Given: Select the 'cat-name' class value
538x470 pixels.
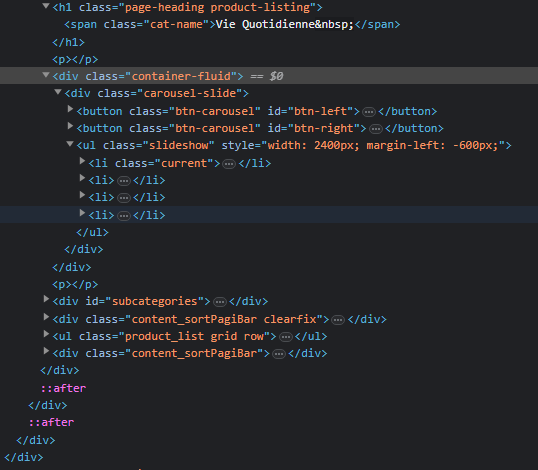Looking at the screenshot, I should tap(177, 24).
